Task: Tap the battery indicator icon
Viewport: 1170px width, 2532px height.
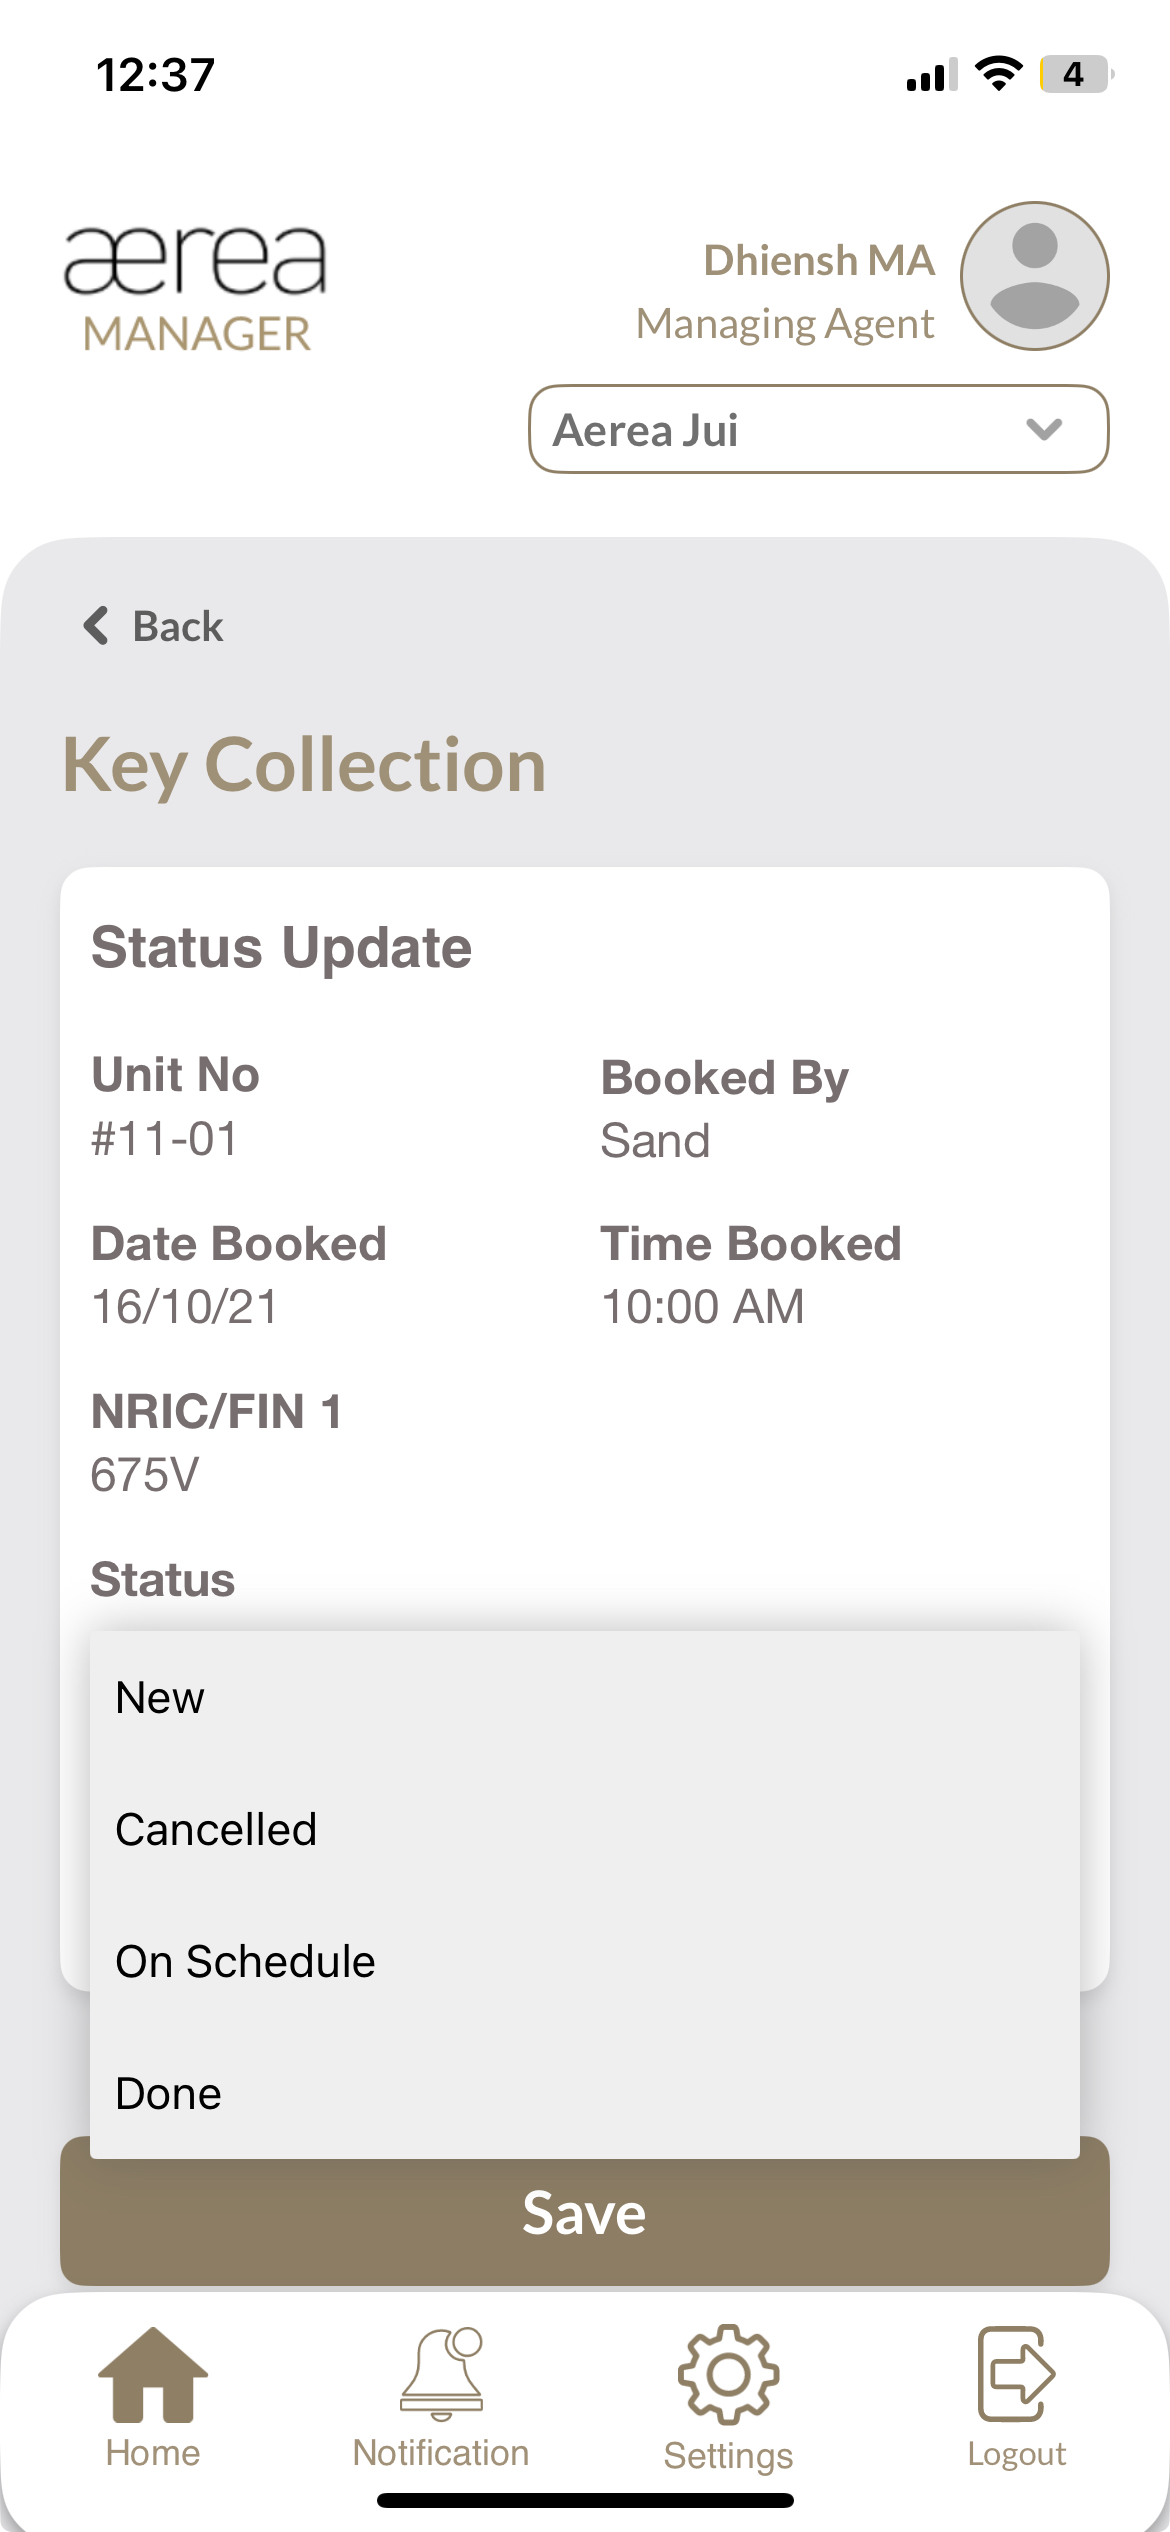Action: click(x=1075, y=74)
